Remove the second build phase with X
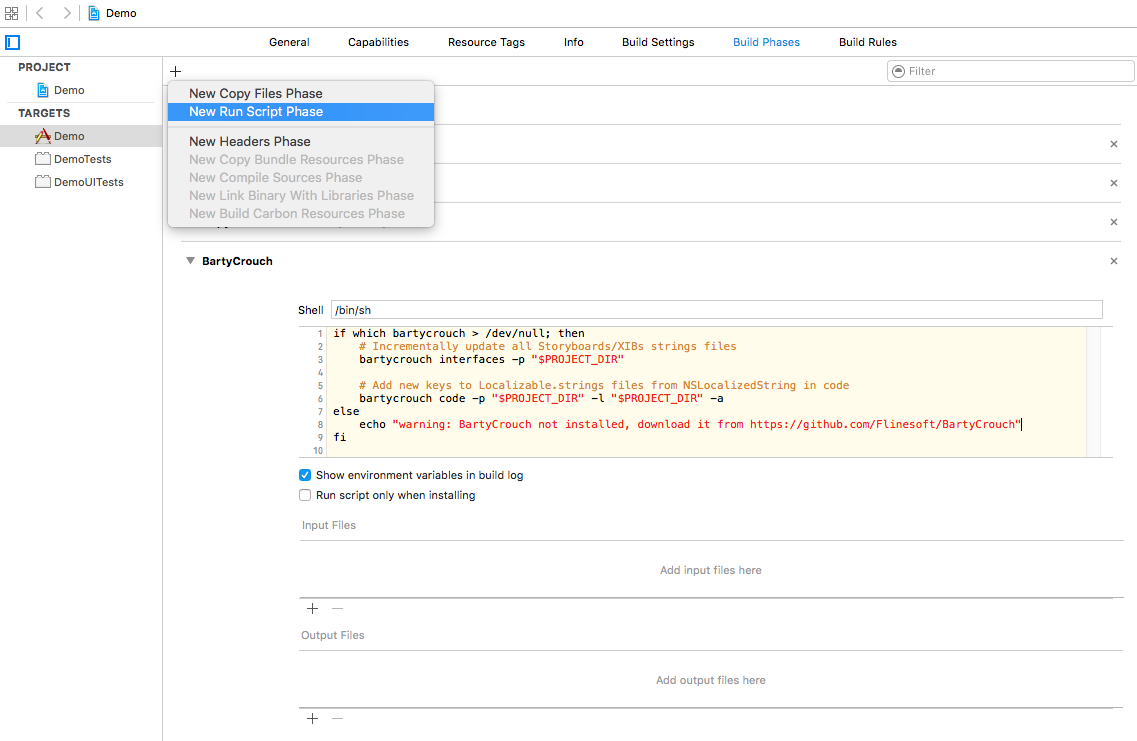 [1114, 183]
